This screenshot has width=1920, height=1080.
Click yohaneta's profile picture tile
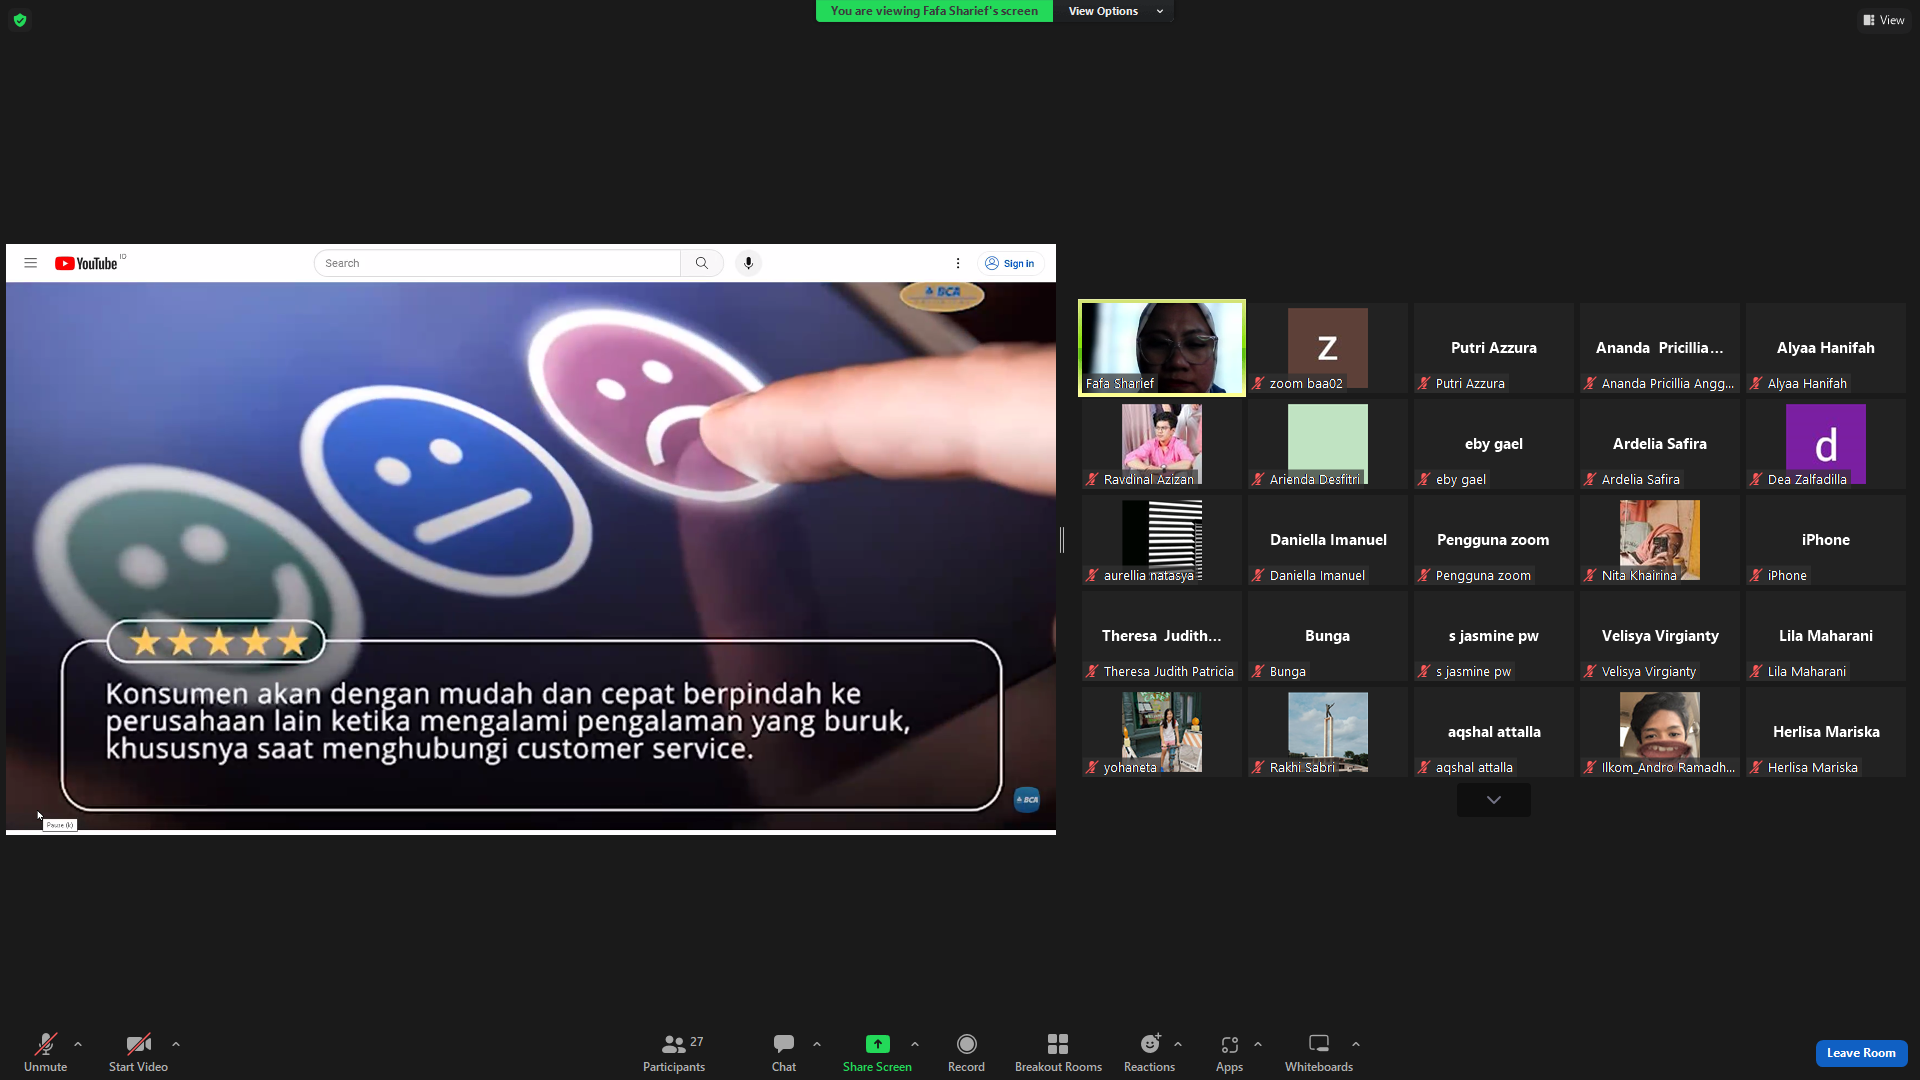(x=1162, y=732)
